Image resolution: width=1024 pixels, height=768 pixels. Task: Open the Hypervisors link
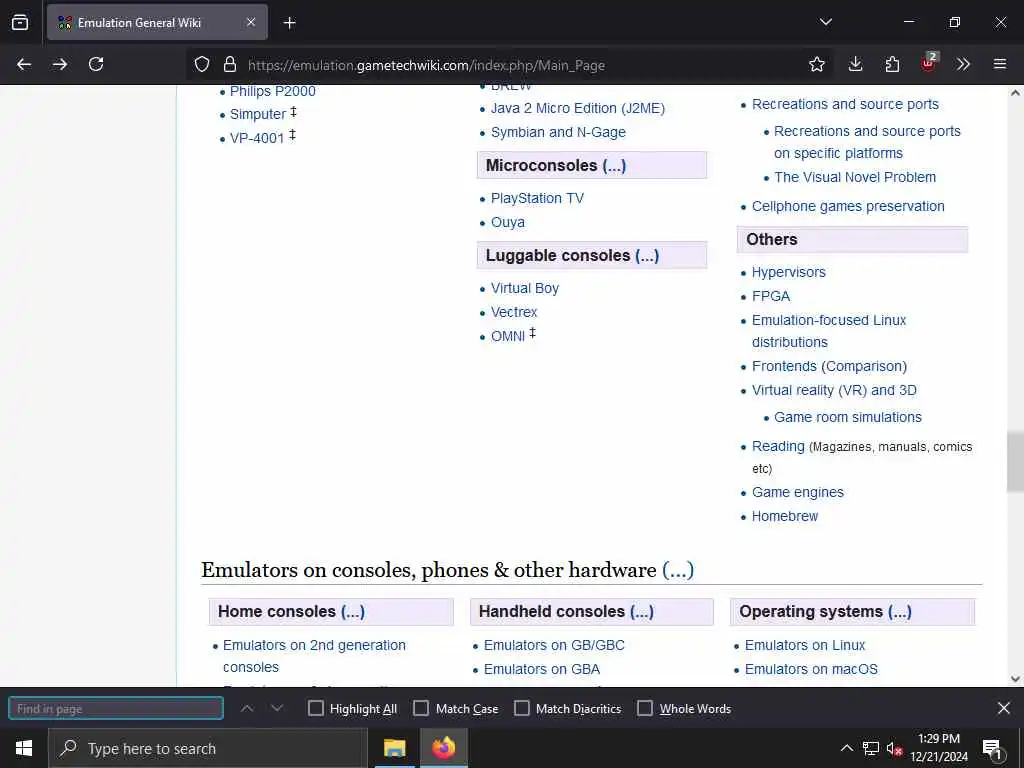click(x=788, y=272)
